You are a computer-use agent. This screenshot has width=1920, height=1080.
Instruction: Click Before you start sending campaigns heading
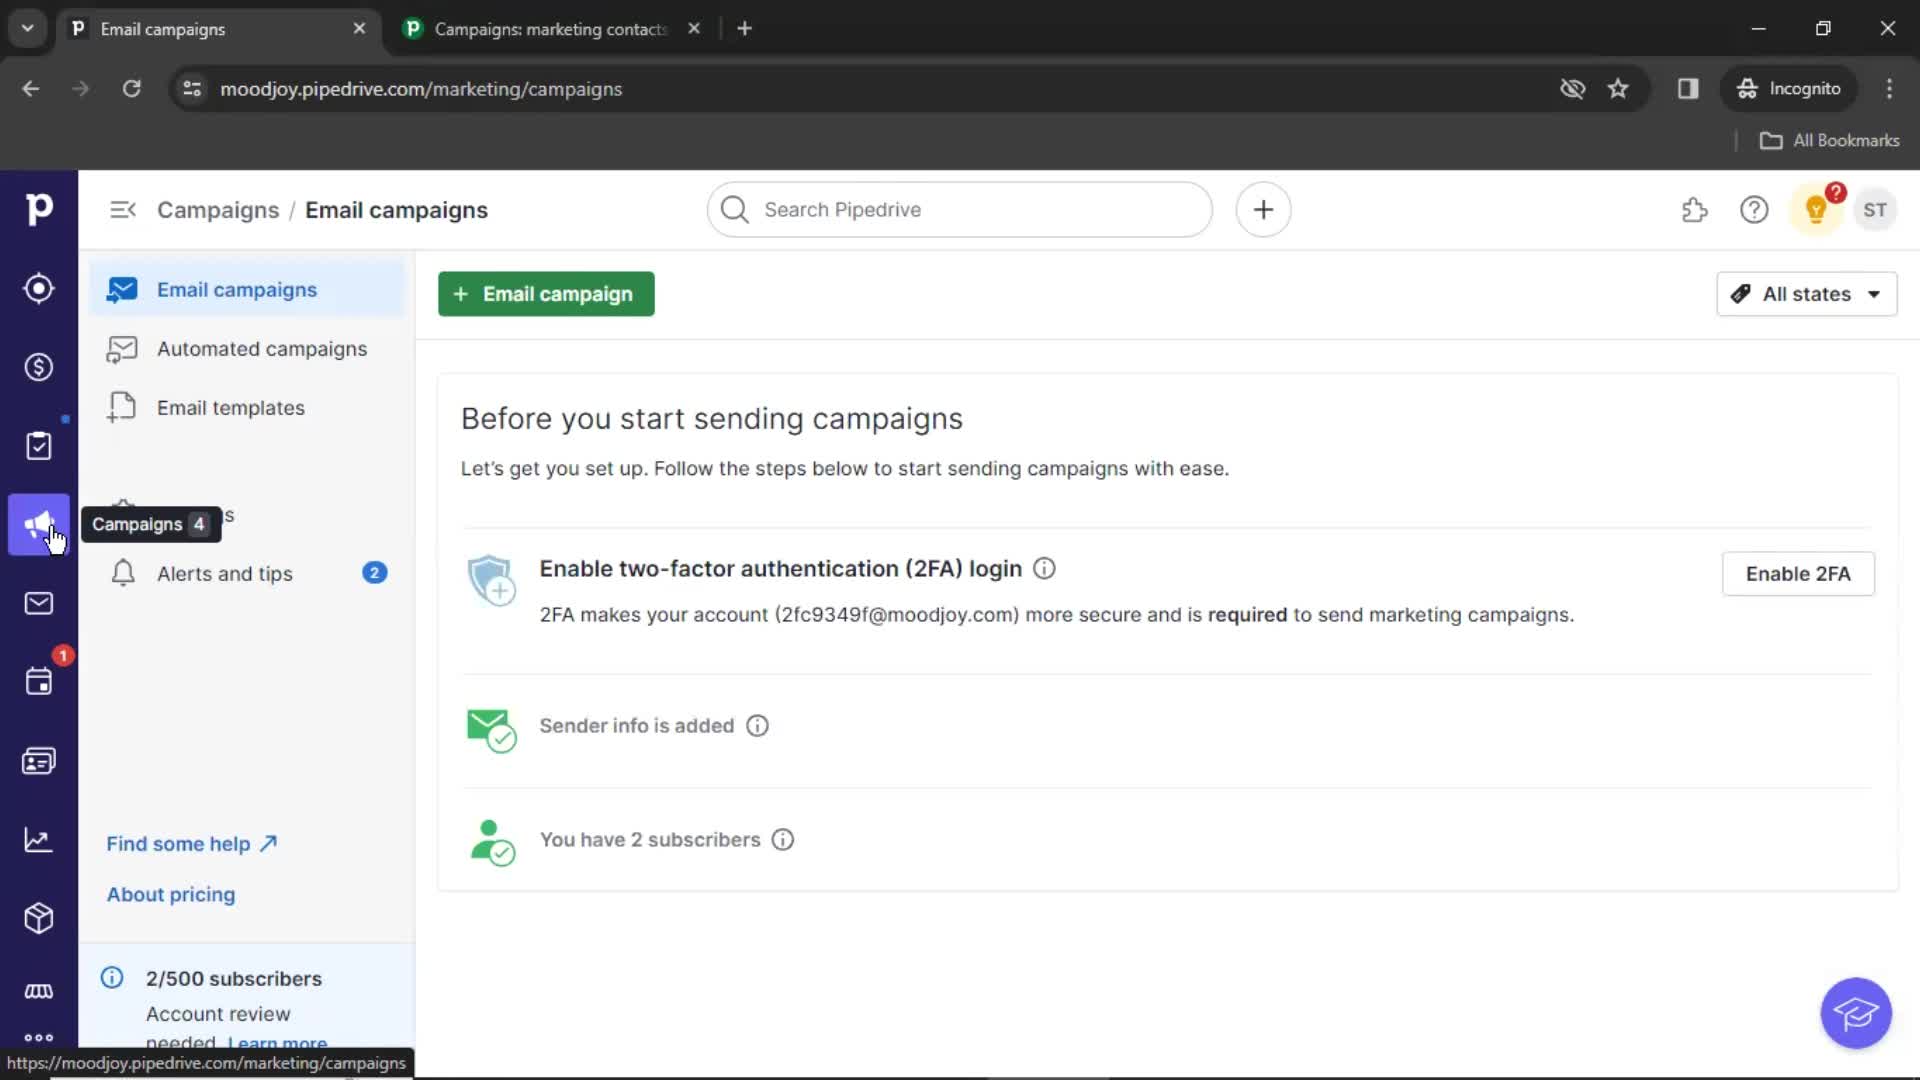(711, 419)
